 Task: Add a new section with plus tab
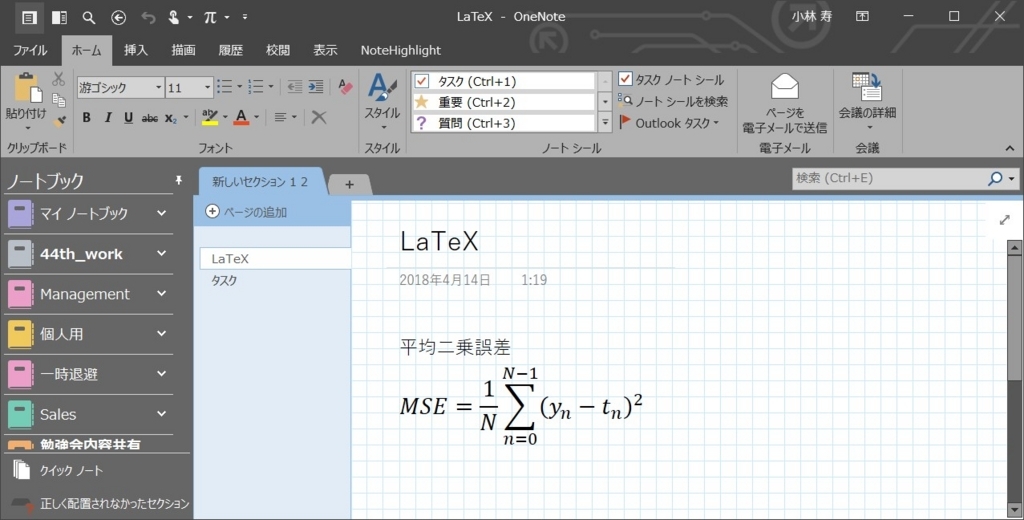click(x=349, y=184)
